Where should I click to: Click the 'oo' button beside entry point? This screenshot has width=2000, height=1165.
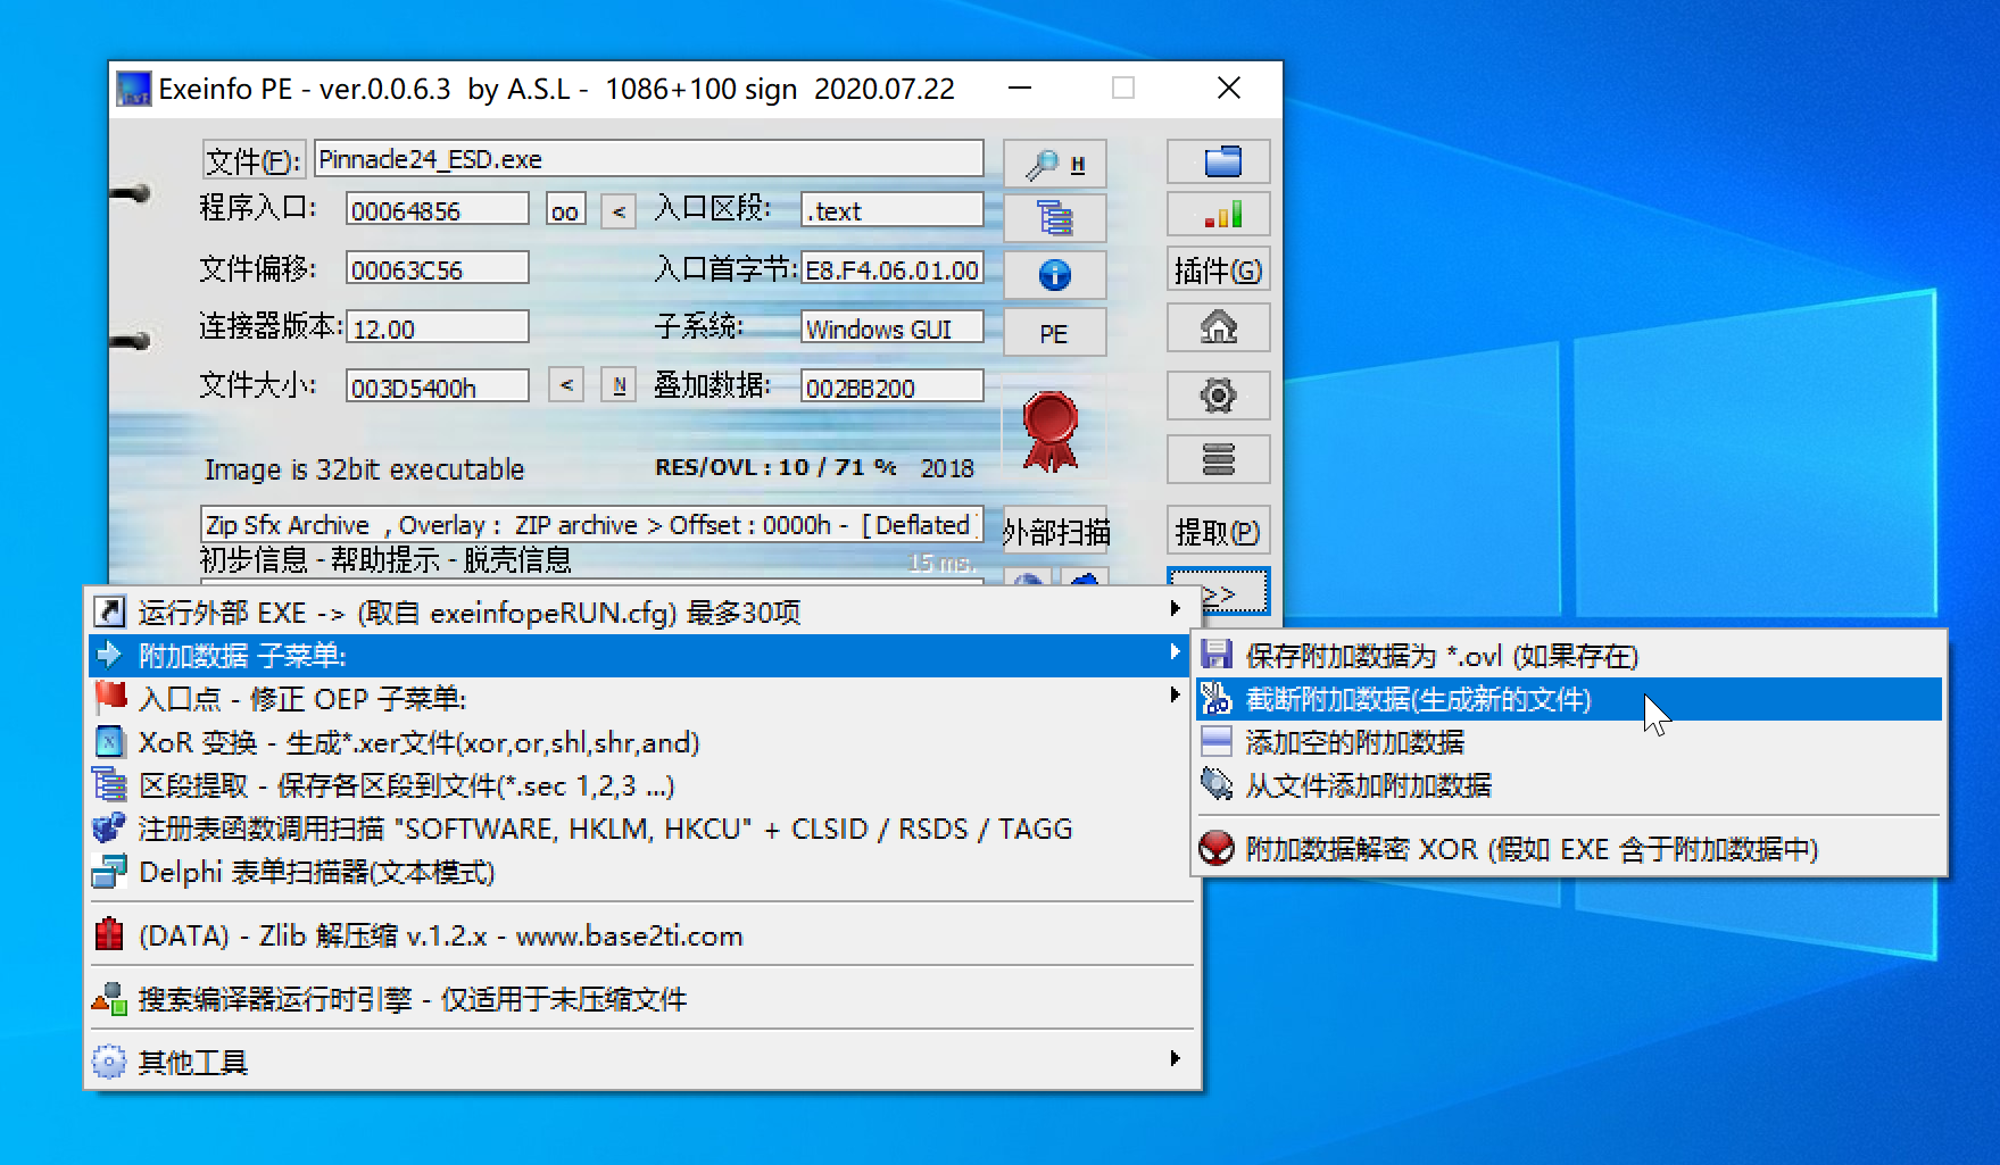coord(565,211)
